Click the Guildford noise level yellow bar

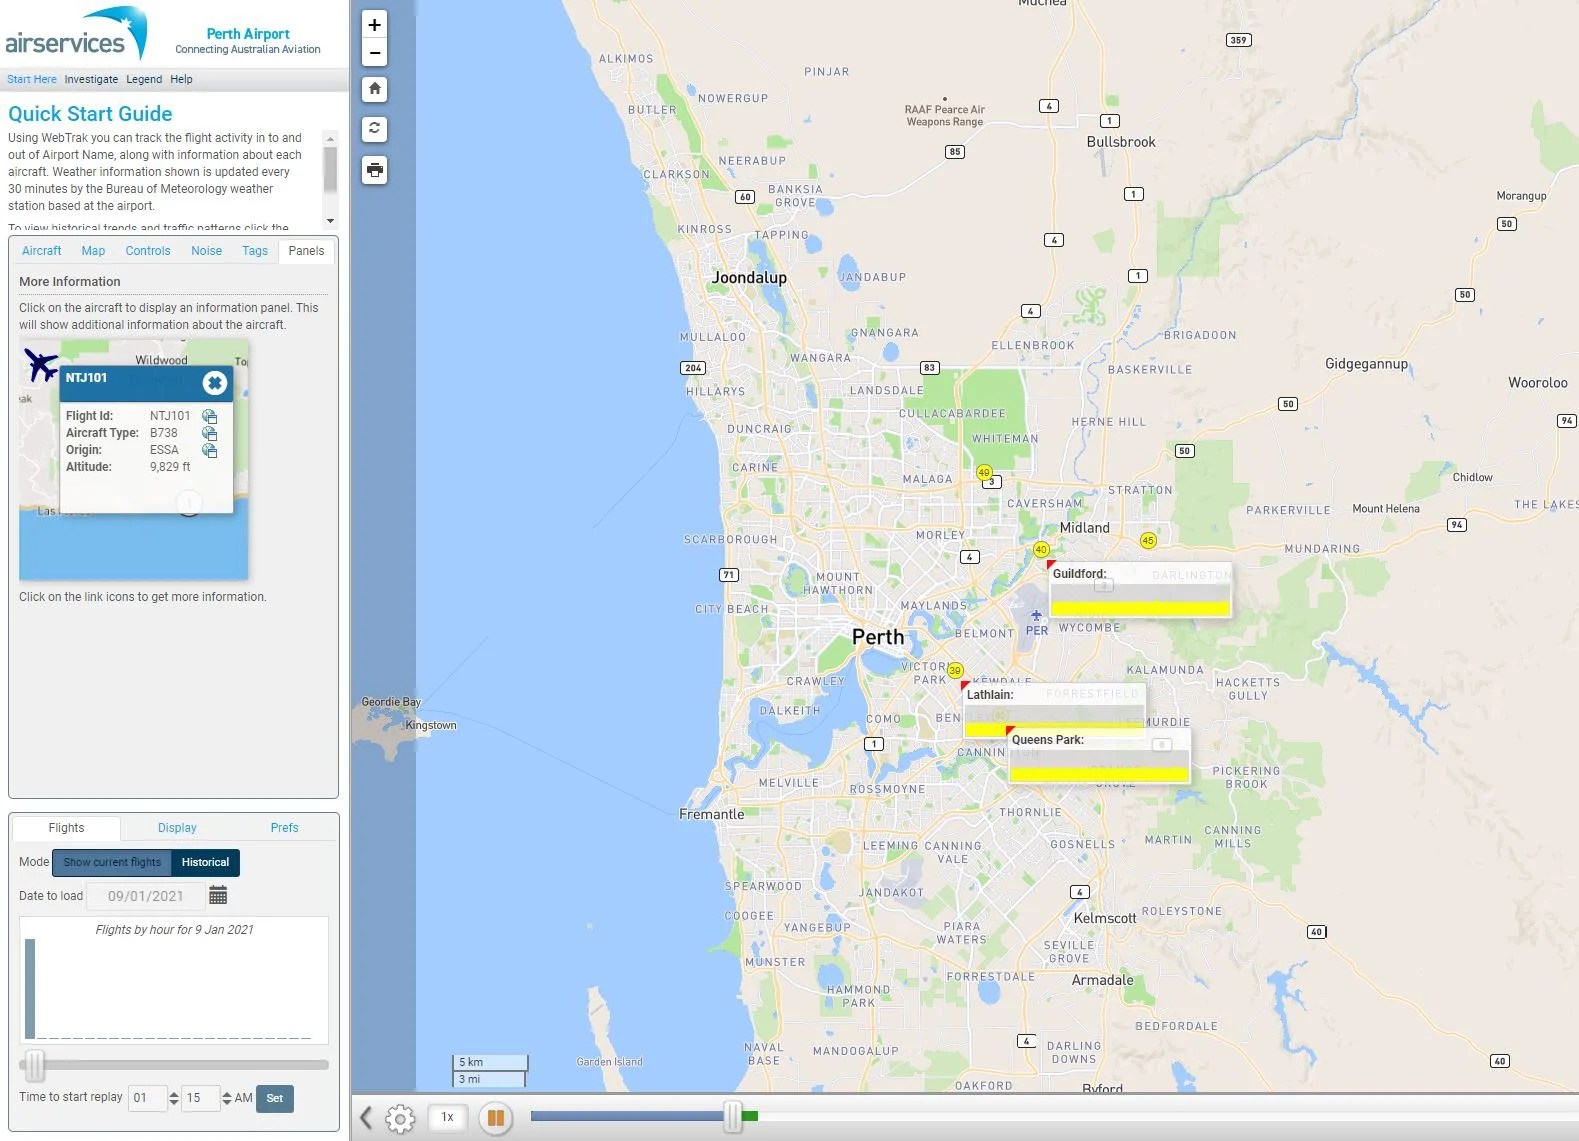tap(1139, 608)
